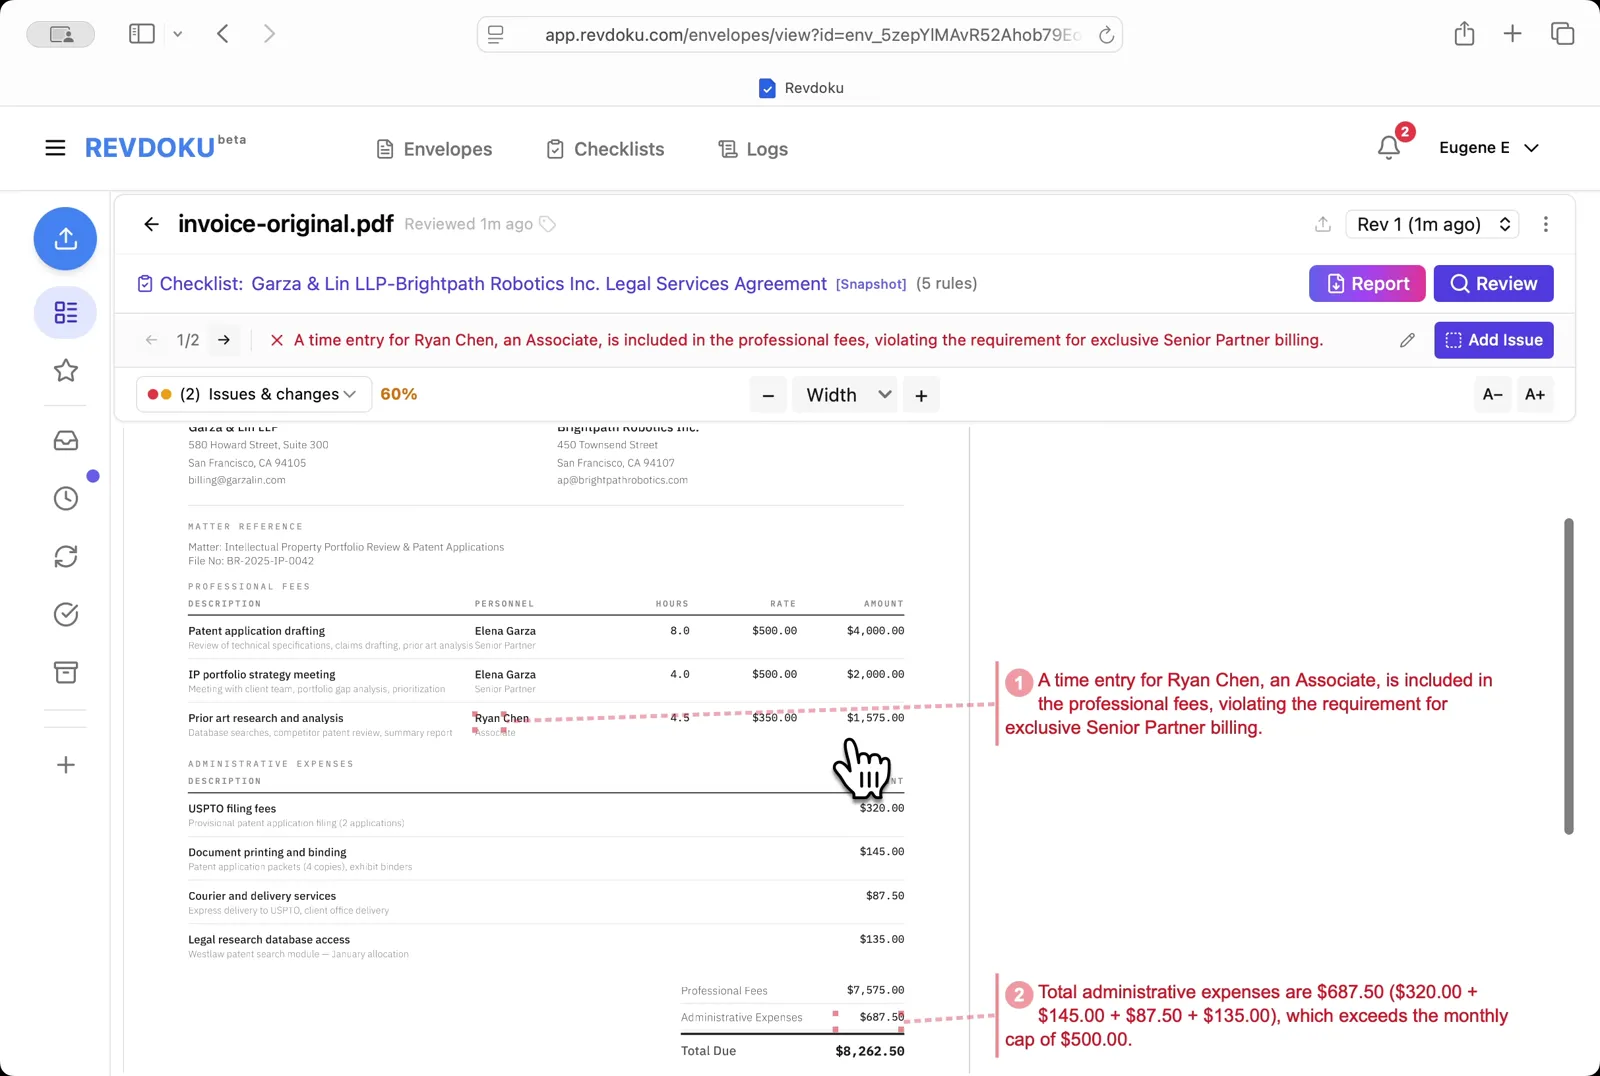View history via the clock icon
1600x1076 pixels.
point(65,498)
